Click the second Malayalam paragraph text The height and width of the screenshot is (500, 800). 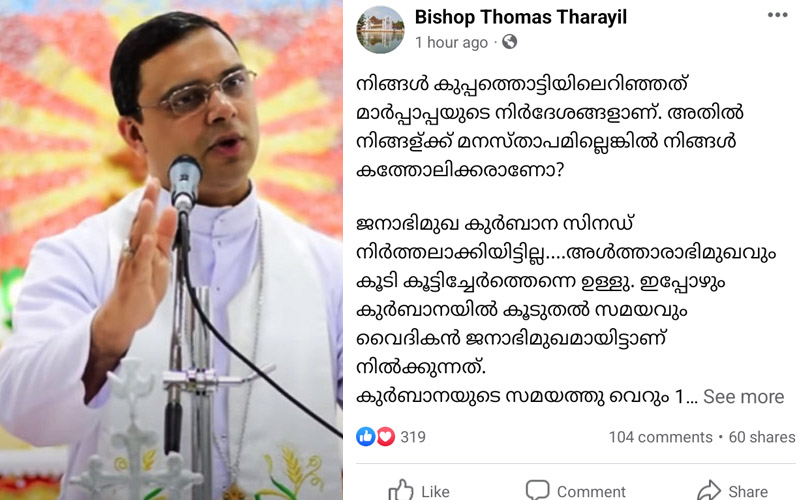tap(566, 296)
